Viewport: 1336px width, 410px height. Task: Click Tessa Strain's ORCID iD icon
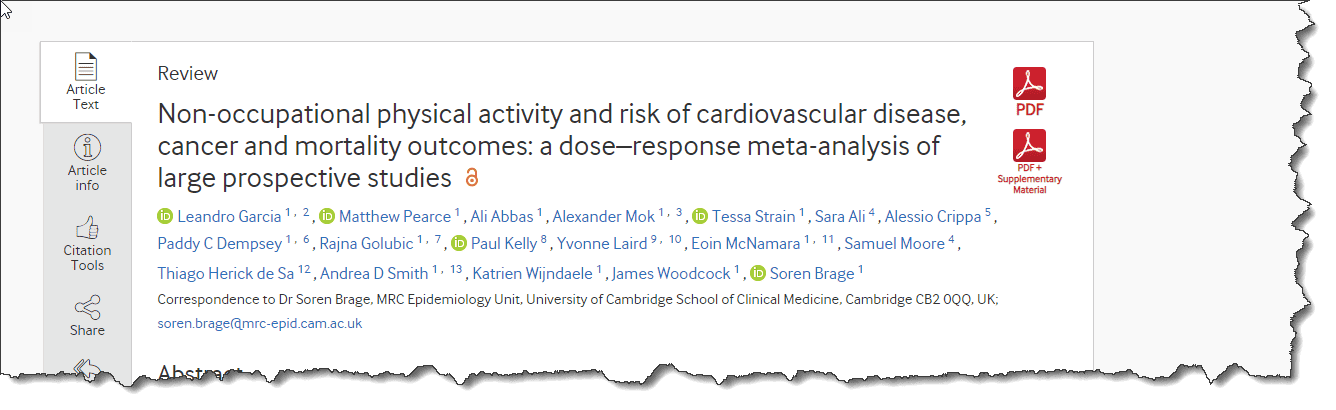pyautogui.click(x=700, y=216)
